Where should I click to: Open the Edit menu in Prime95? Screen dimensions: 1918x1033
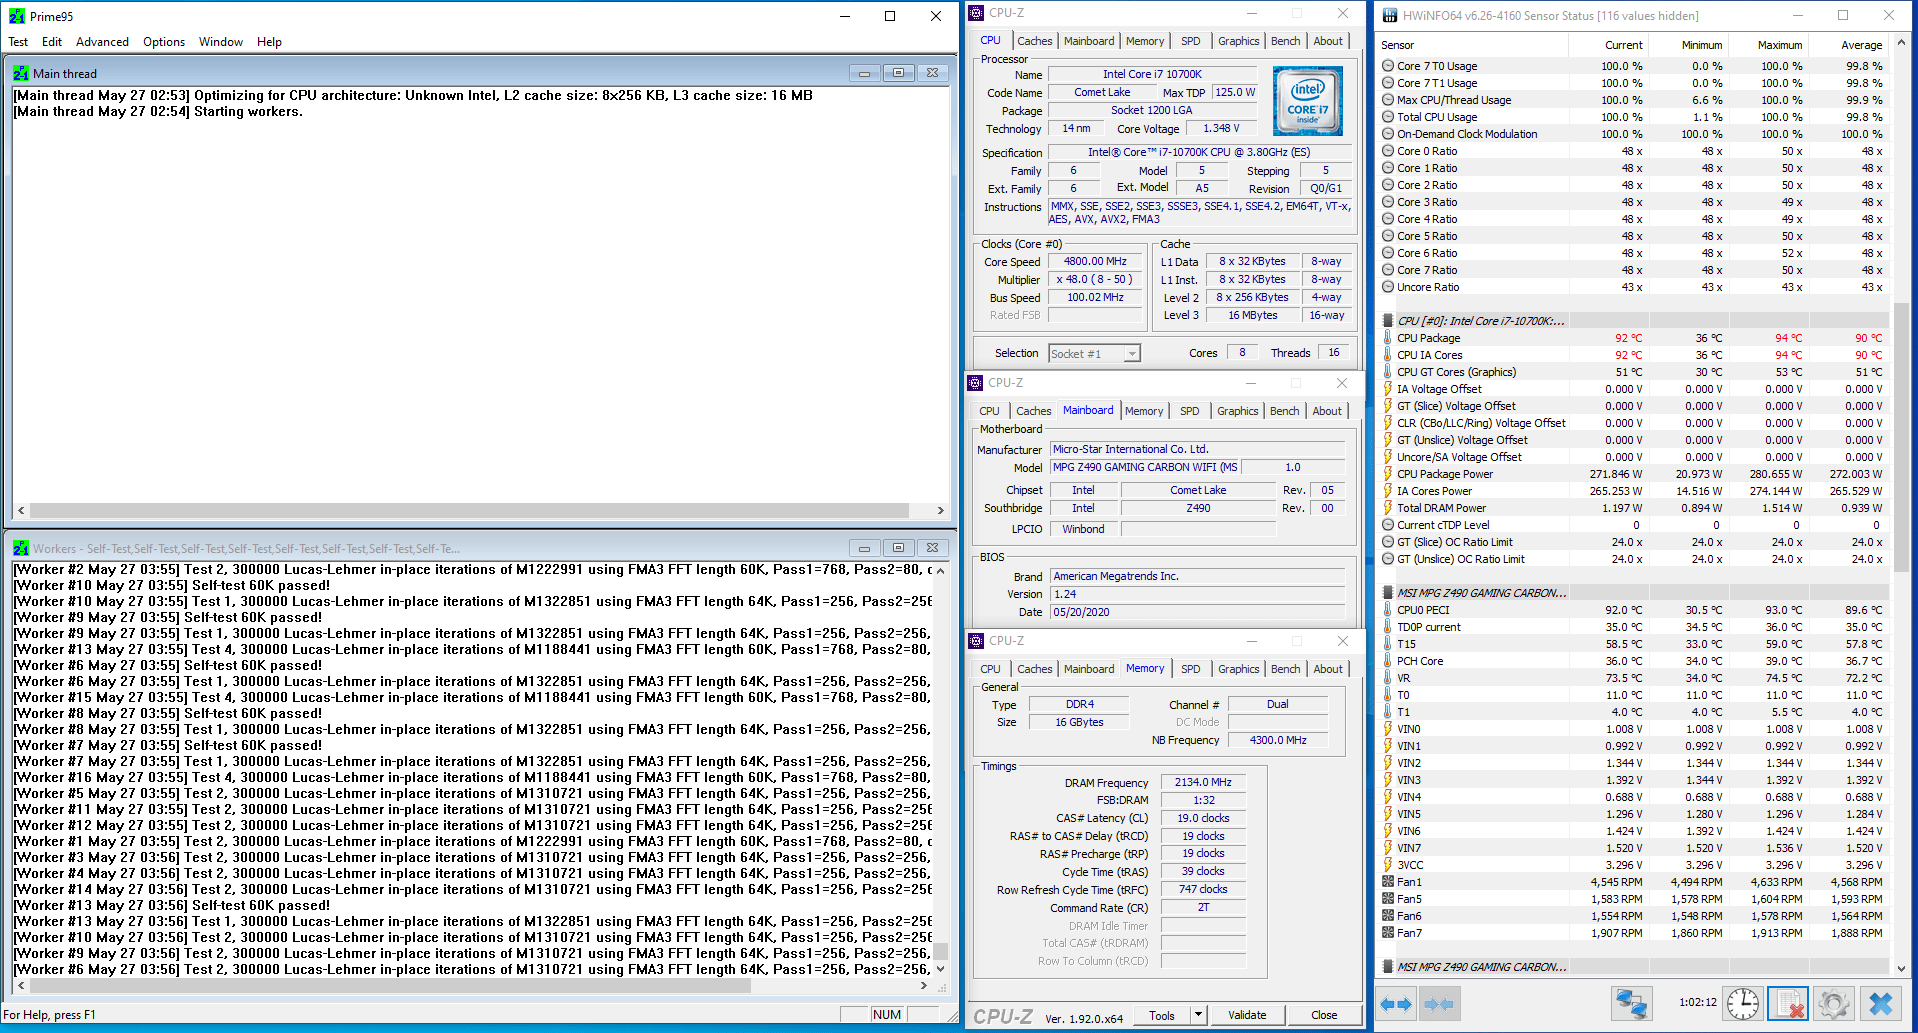point(52,42)
